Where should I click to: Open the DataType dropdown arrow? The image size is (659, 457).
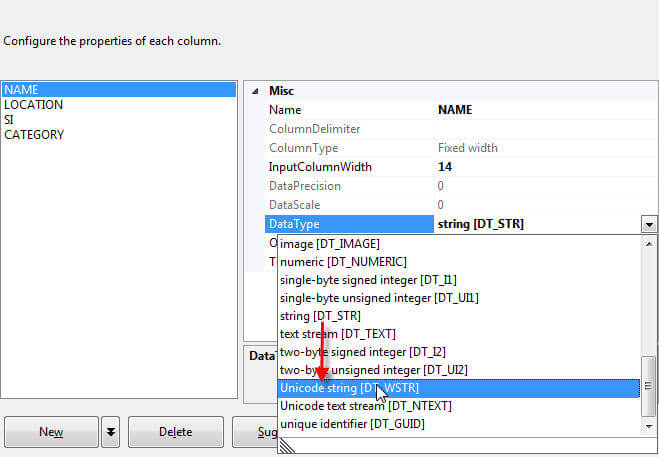(x=649, y=225)
